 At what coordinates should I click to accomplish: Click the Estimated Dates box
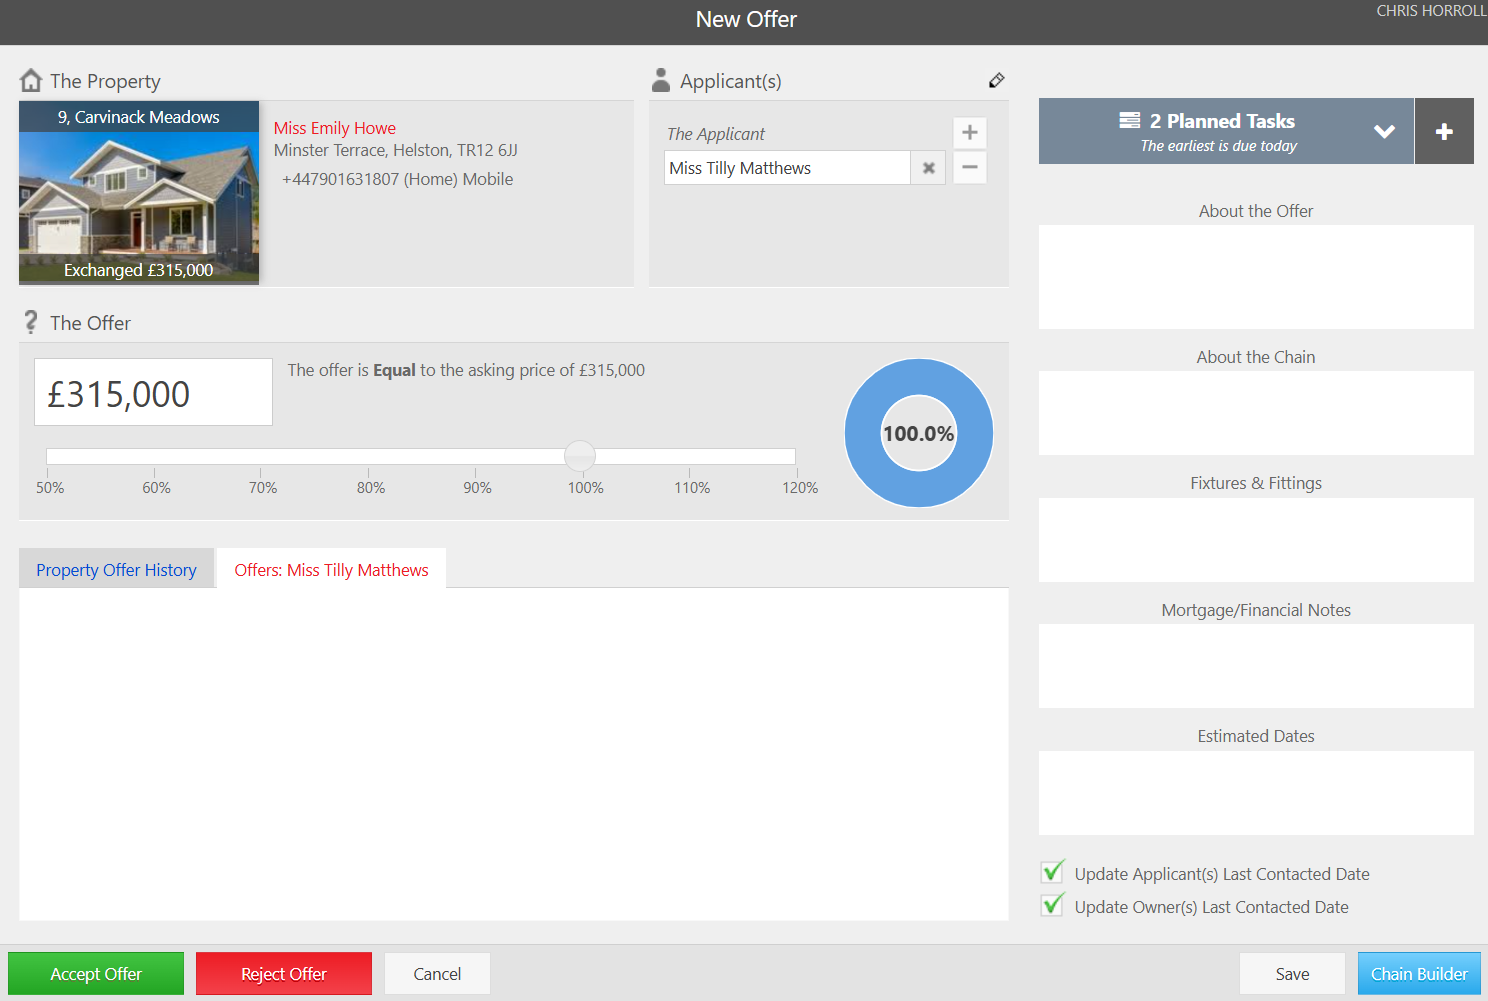coord(1256,793)
